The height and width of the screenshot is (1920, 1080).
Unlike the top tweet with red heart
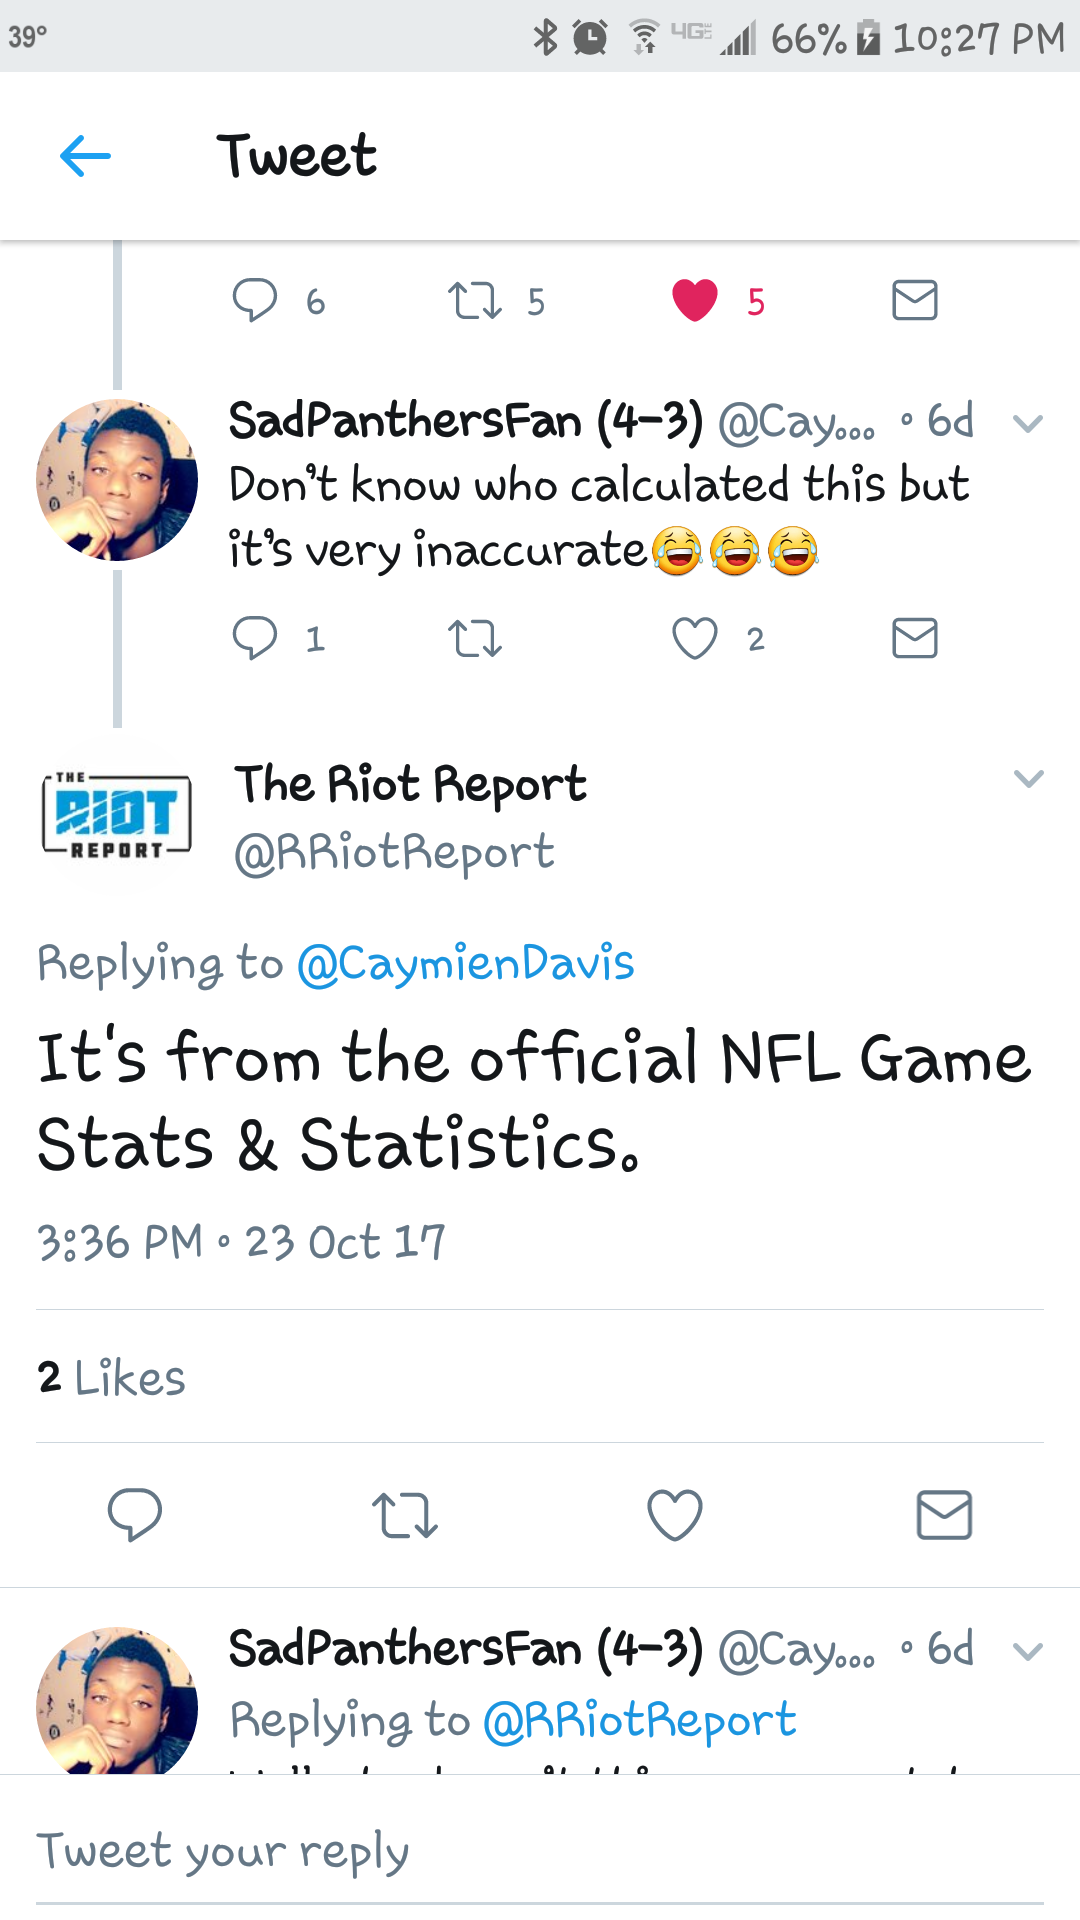coord(695,300)
